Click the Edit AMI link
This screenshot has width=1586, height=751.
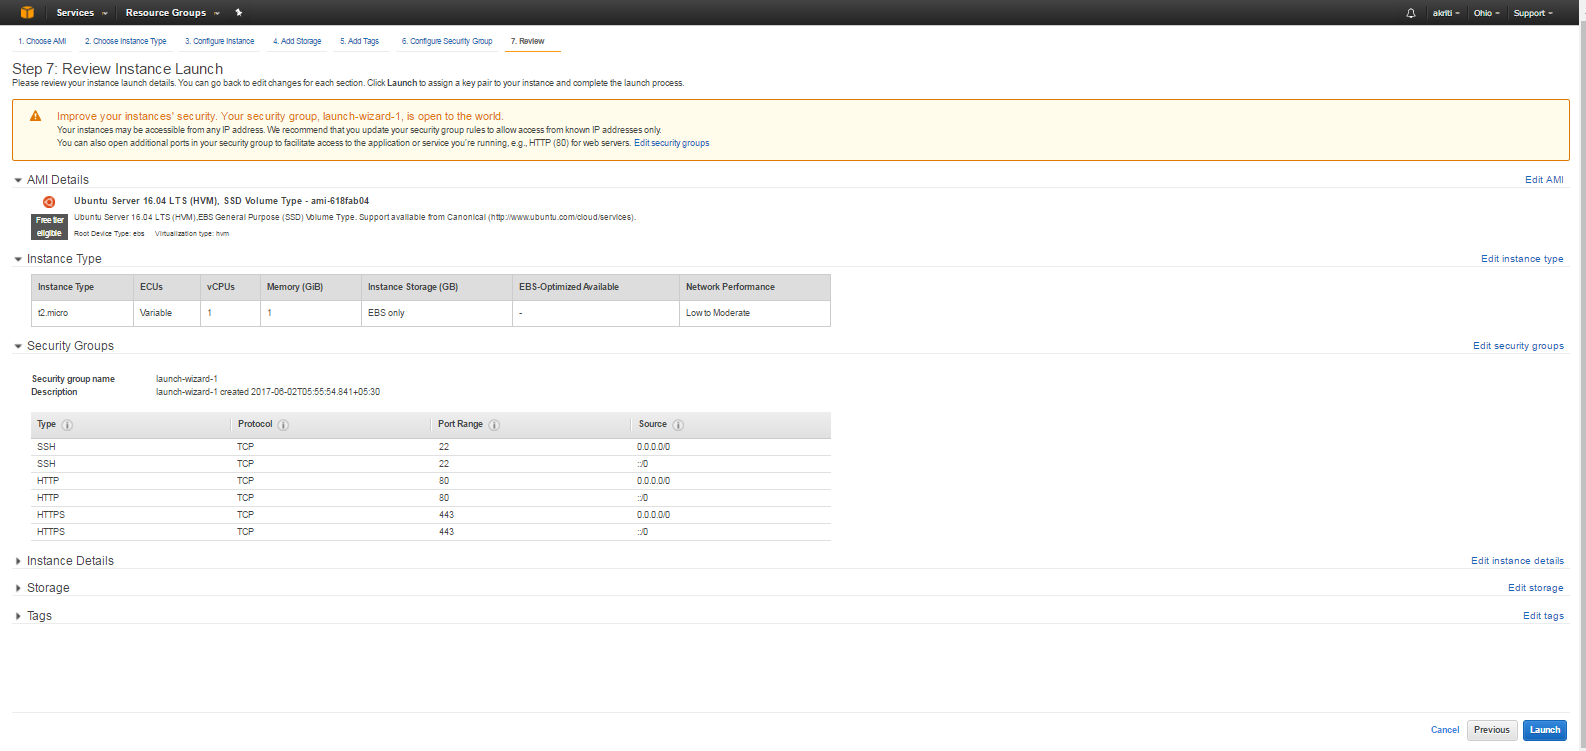(1544, 180)
